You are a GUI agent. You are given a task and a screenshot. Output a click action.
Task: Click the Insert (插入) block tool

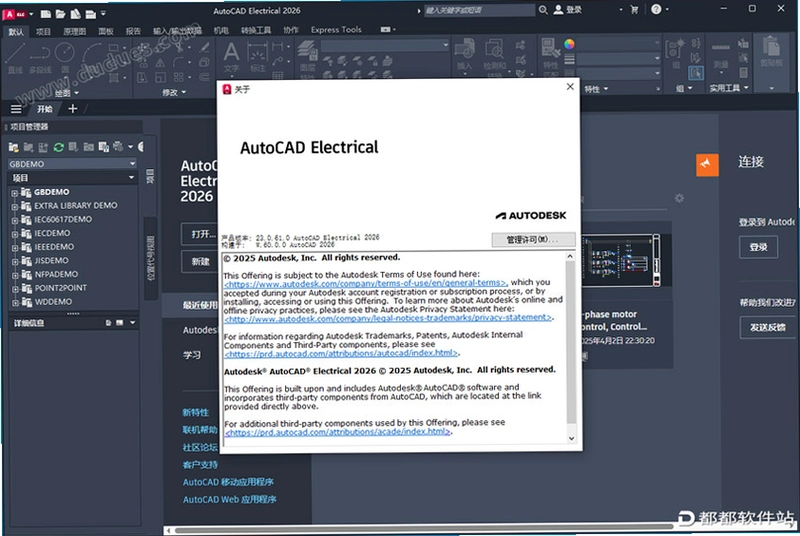click(x=464, y=56)
